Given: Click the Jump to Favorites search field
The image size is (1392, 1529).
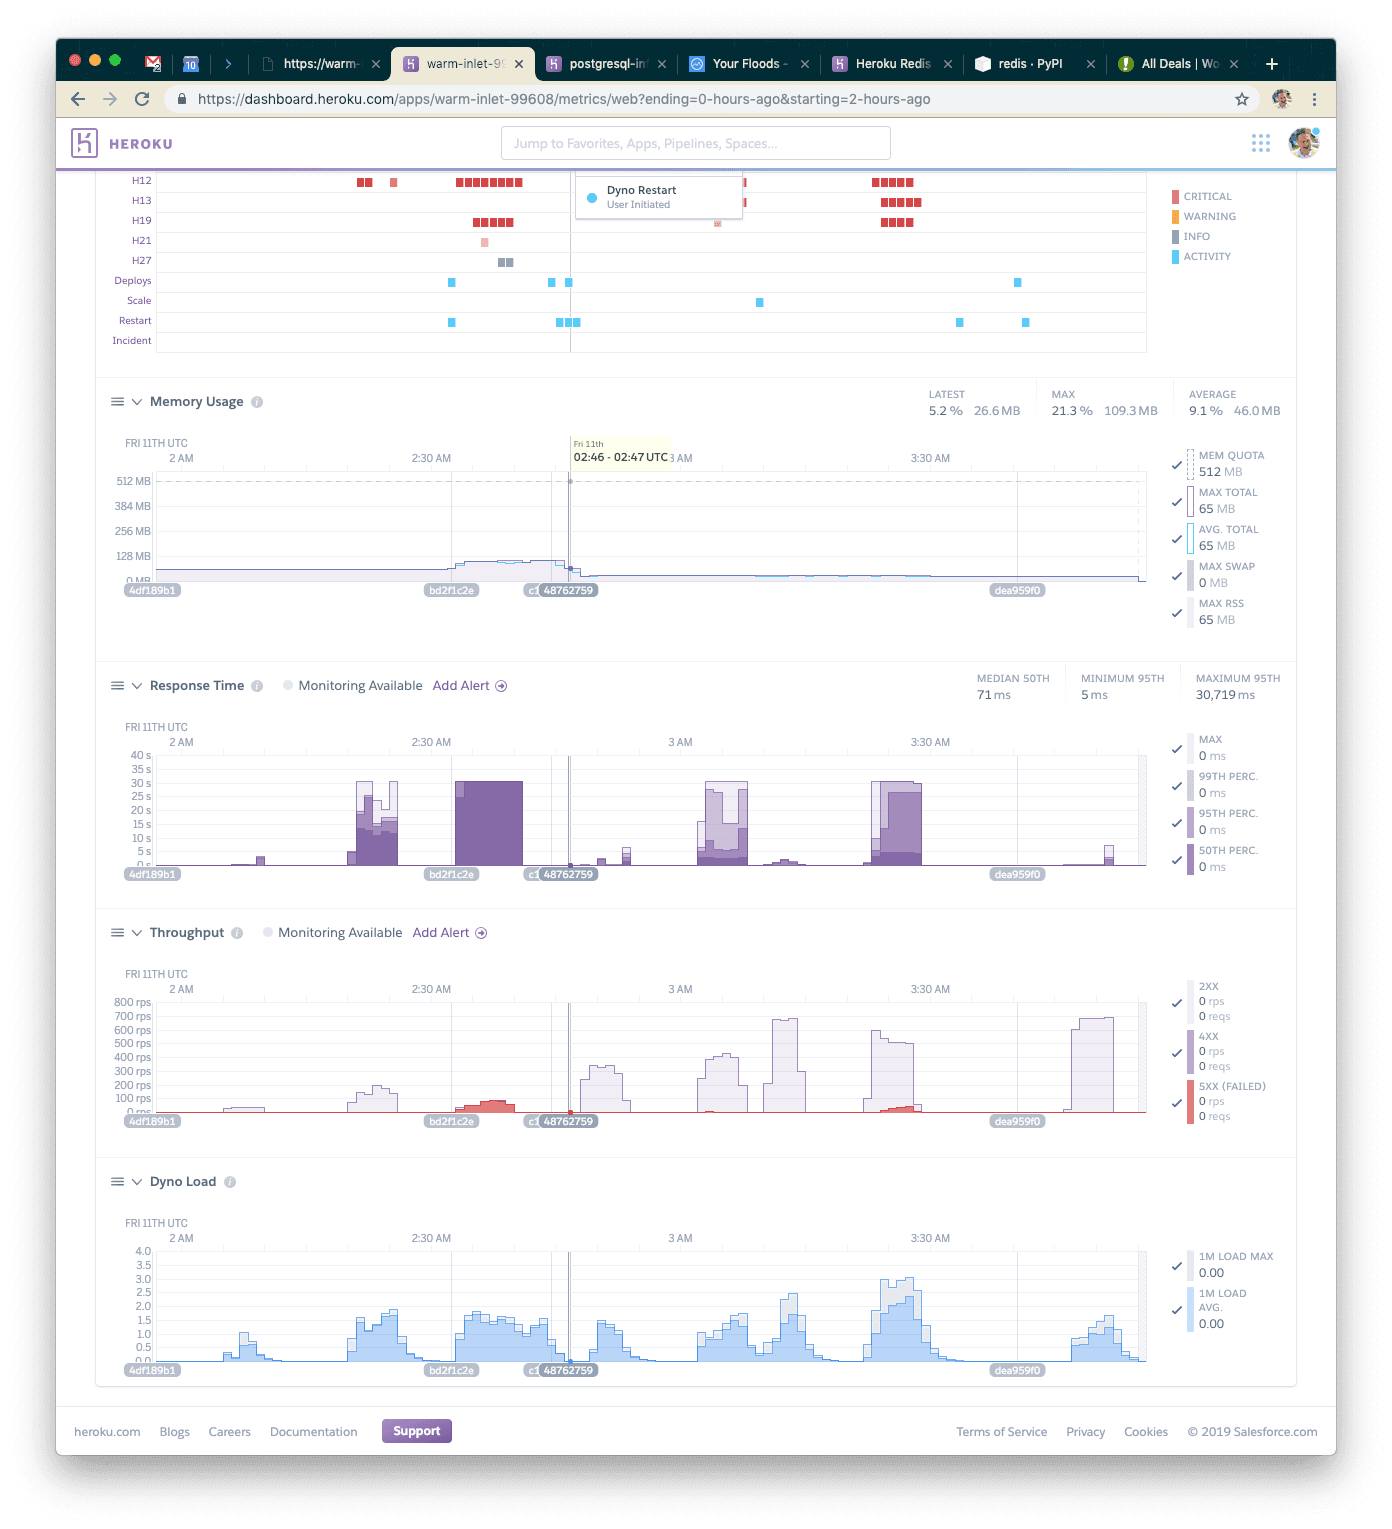Looking at the screenshot, I should pyautogui.click(x=695, y=143).
